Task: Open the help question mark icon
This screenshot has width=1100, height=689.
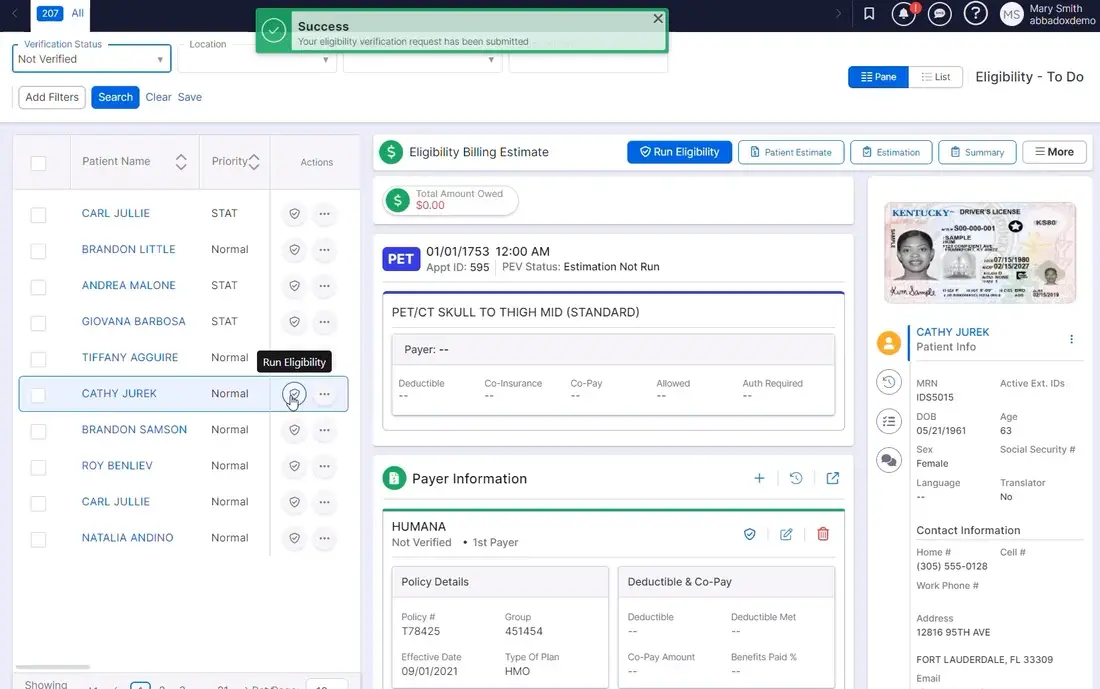Action: tap(975, 13)
